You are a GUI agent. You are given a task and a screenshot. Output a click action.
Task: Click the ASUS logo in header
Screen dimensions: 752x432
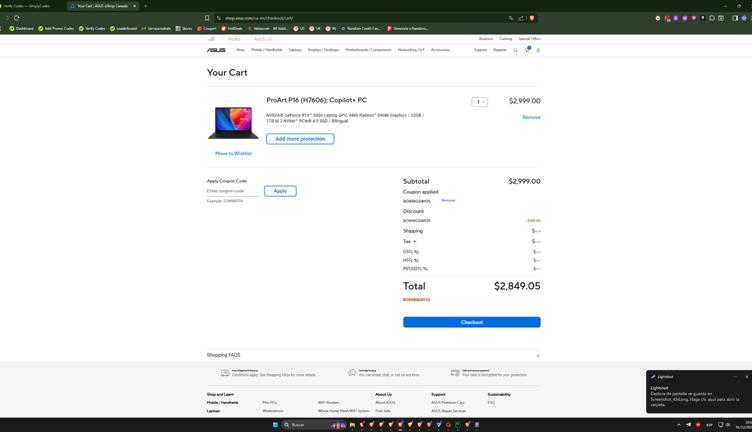(216, 50)
